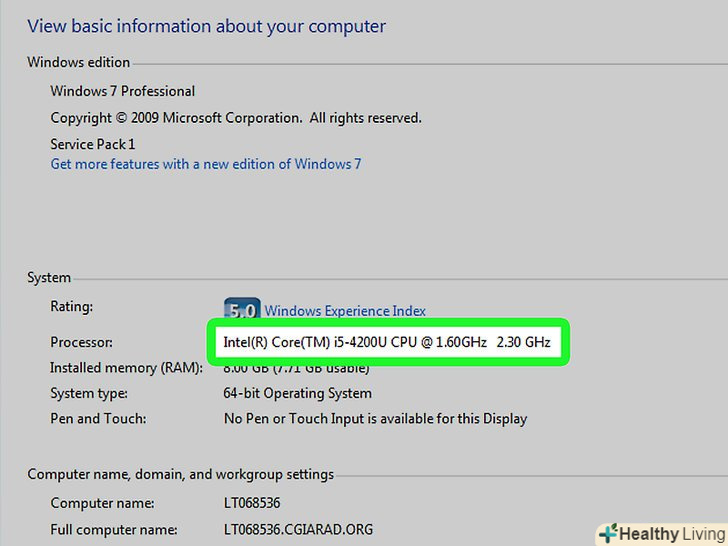
Task: Click the Microsoft copyright 2009 line
Action: pyautogui.click(x=236, y=118)
